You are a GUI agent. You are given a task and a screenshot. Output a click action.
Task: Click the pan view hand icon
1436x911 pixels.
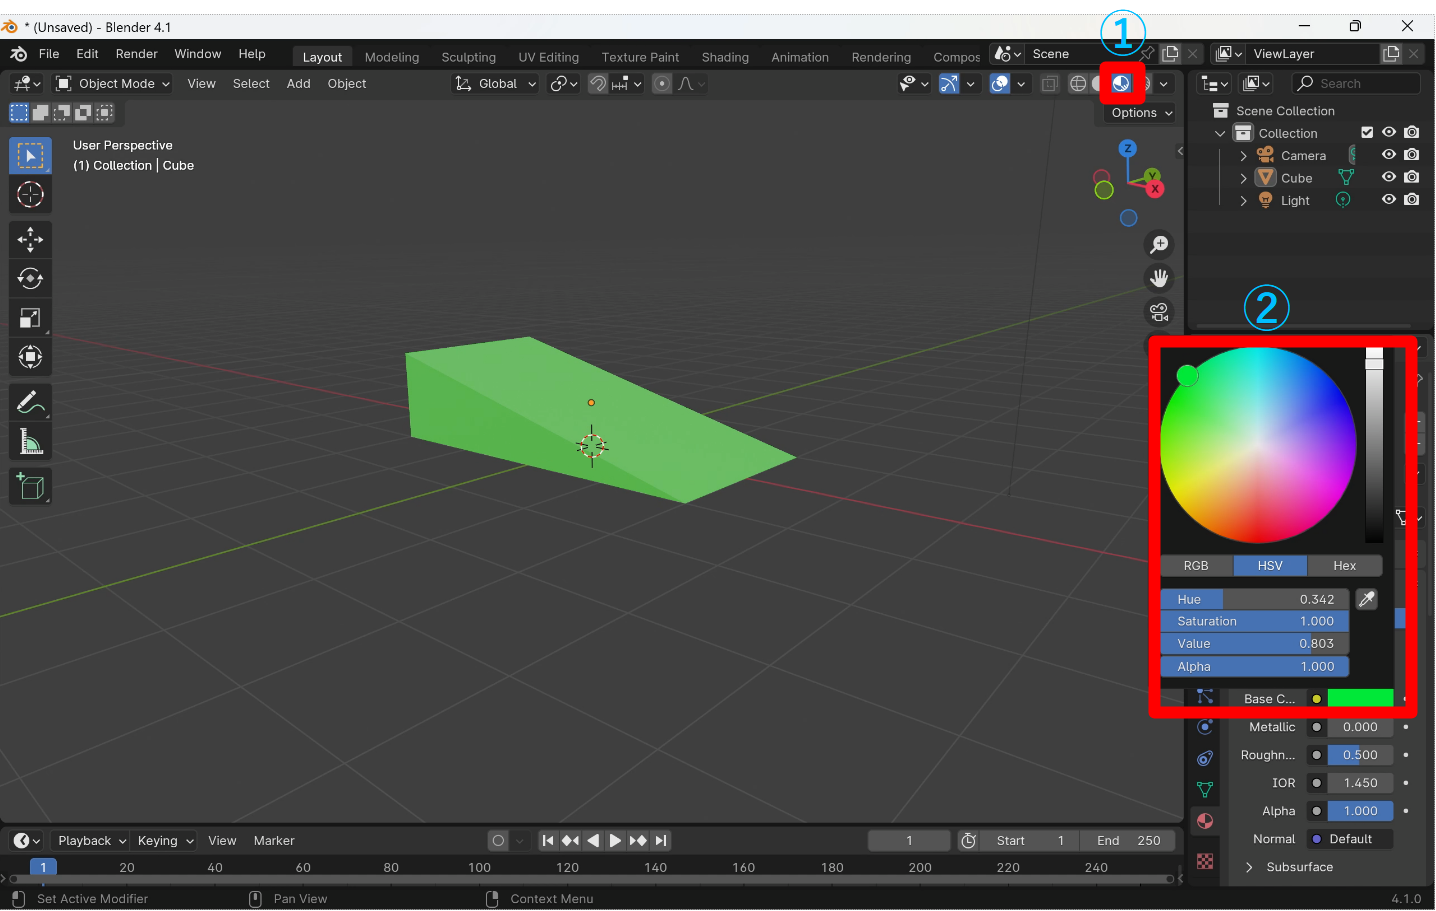tap(1159, 278)
